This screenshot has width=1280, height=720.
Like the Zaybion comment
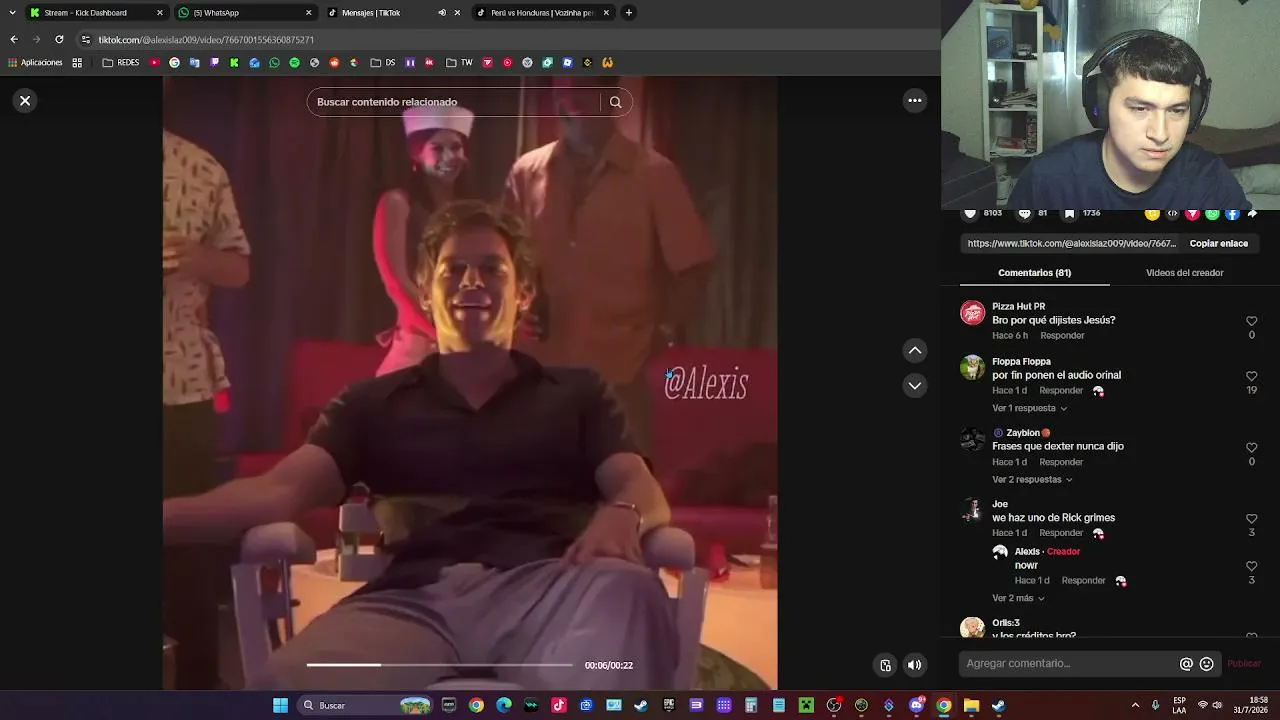[1251, 447]
